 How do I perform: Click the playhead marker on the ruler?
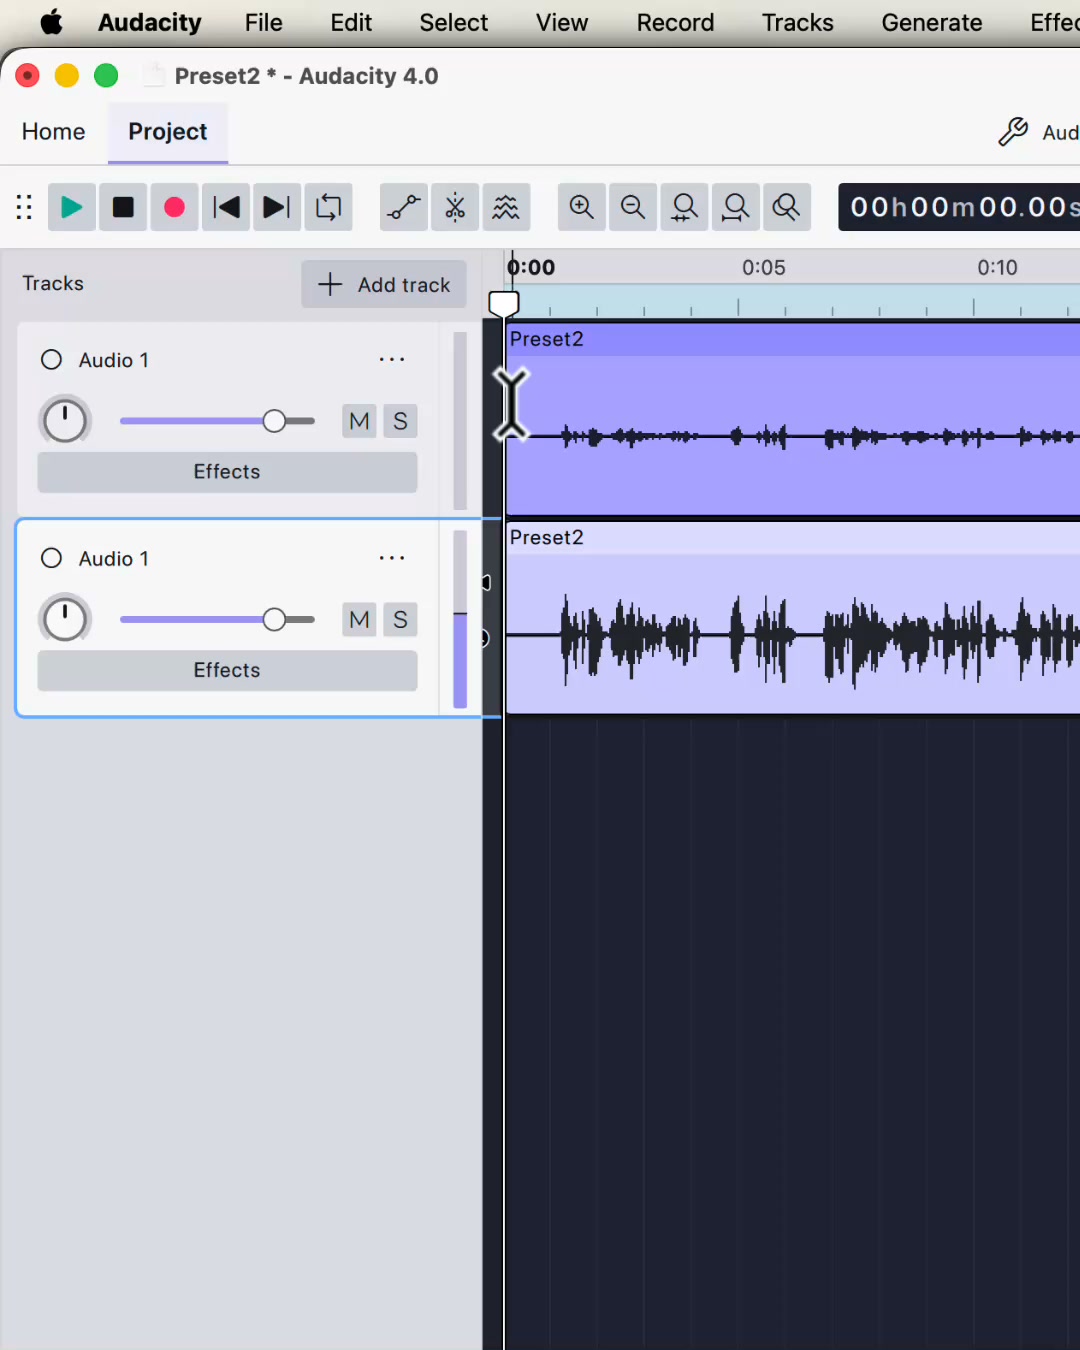[504, 303]
